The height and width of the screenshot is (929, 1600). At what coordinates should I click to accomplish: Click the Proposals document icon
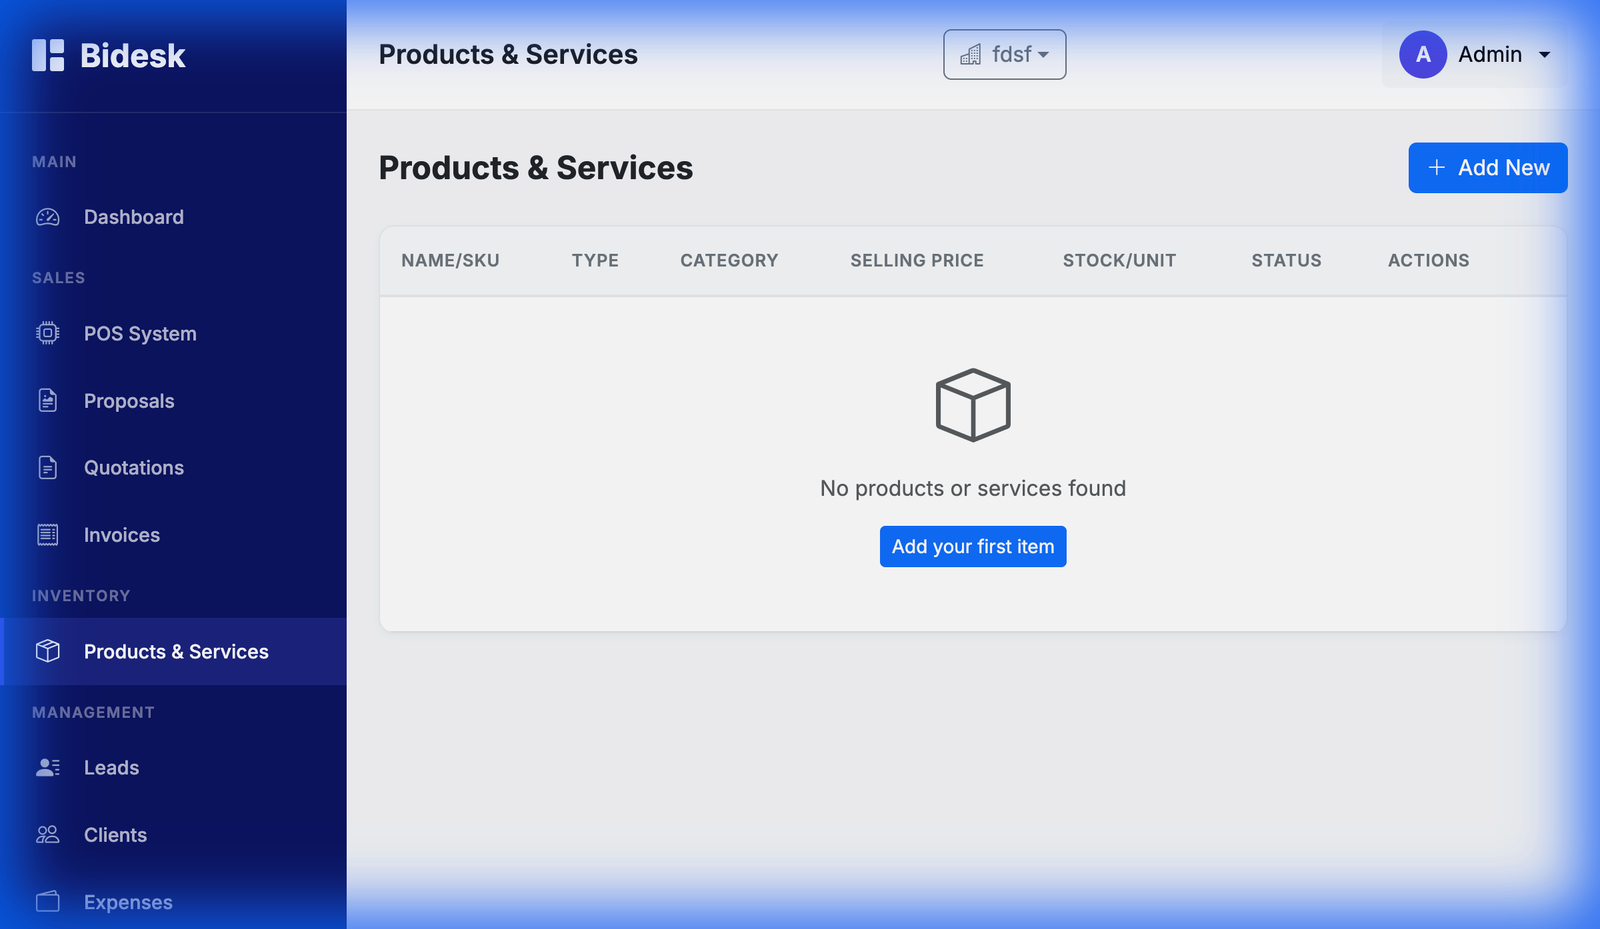pos(47,400)
